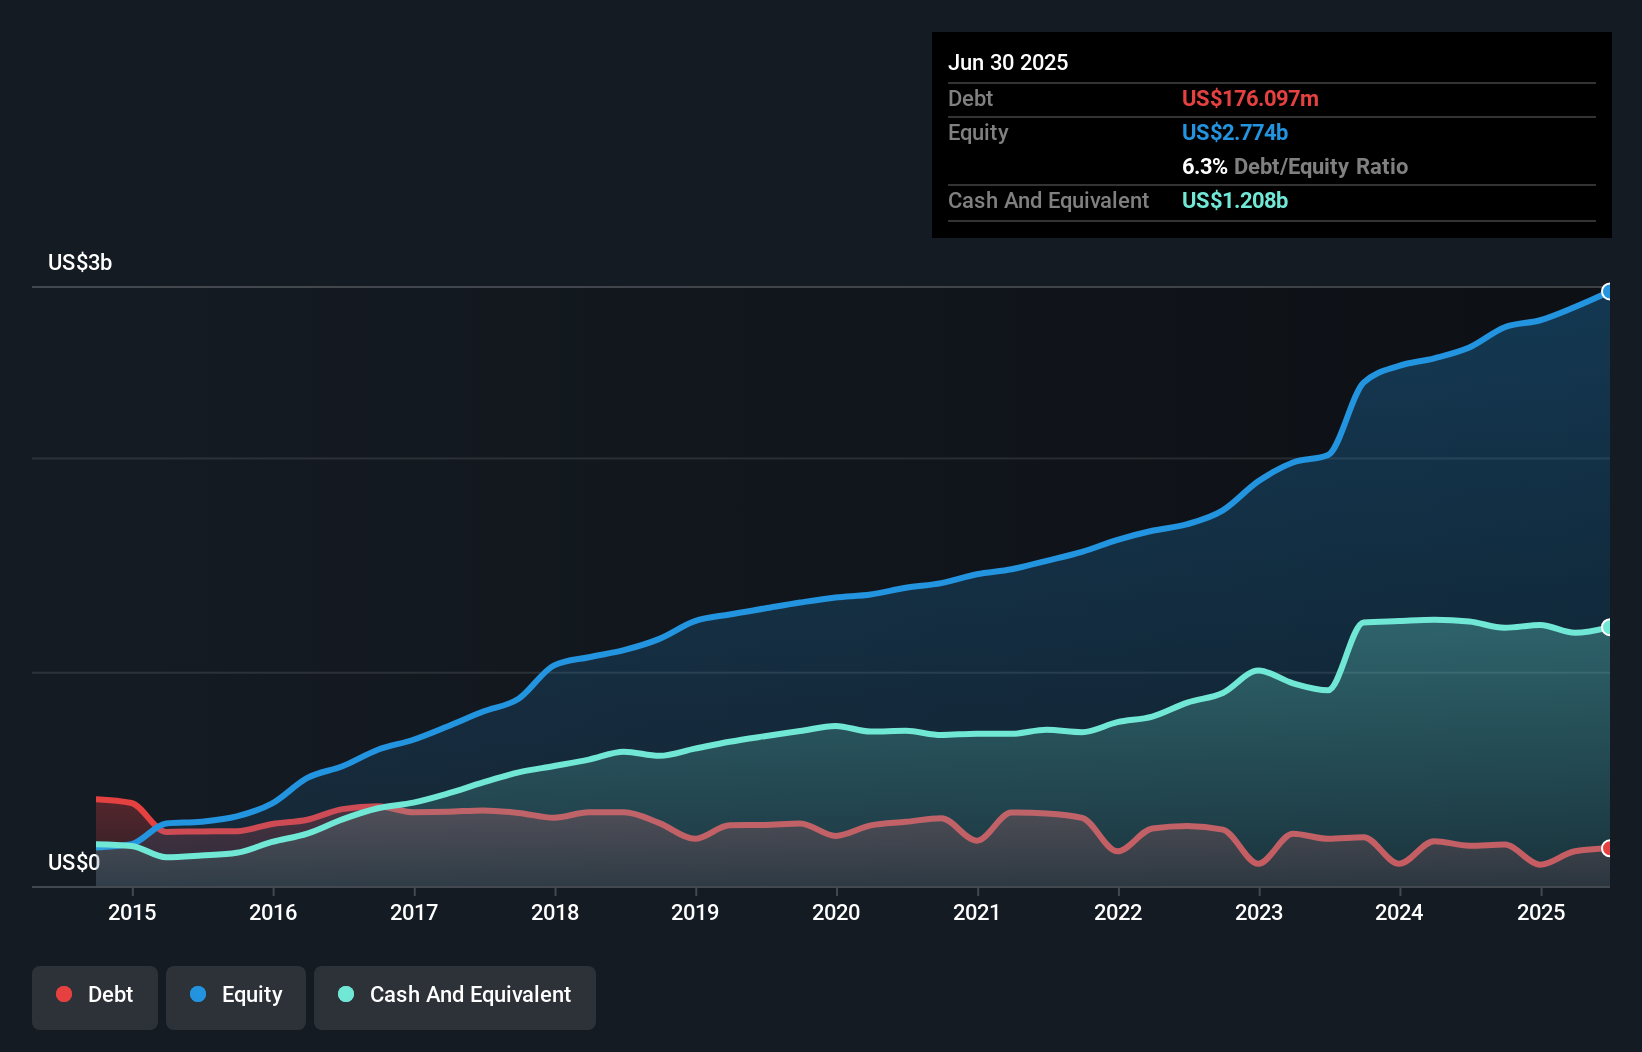Viewport: 1642px width, 1052px height.
Task: Click the US$1.208b Cash value
Action: tap(1234, 201)
